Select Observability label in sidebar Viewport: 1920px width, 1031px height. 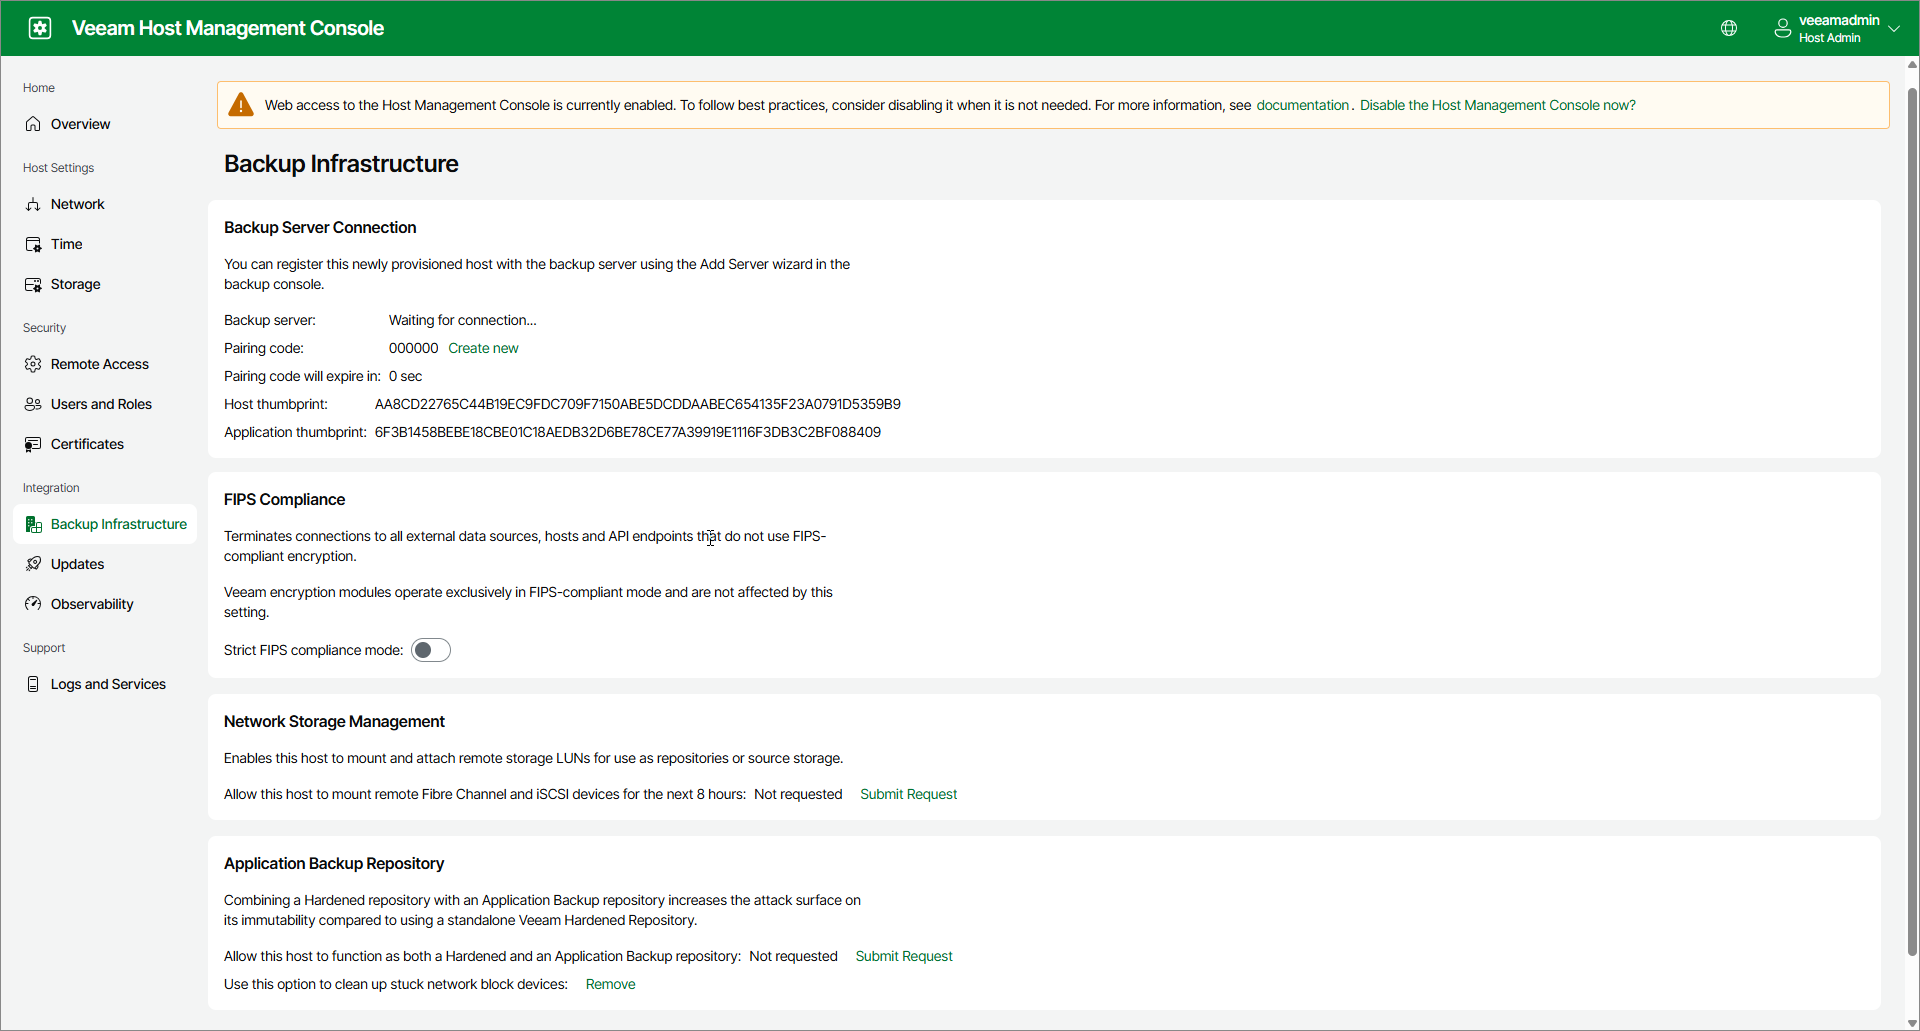(92, 604)
